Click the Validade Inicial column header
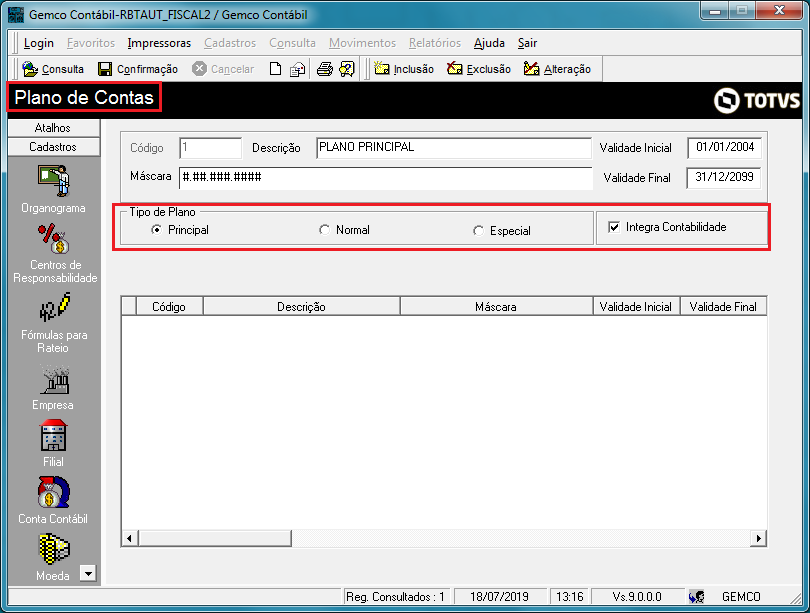The image size is (810, 613). pos(636,307)
